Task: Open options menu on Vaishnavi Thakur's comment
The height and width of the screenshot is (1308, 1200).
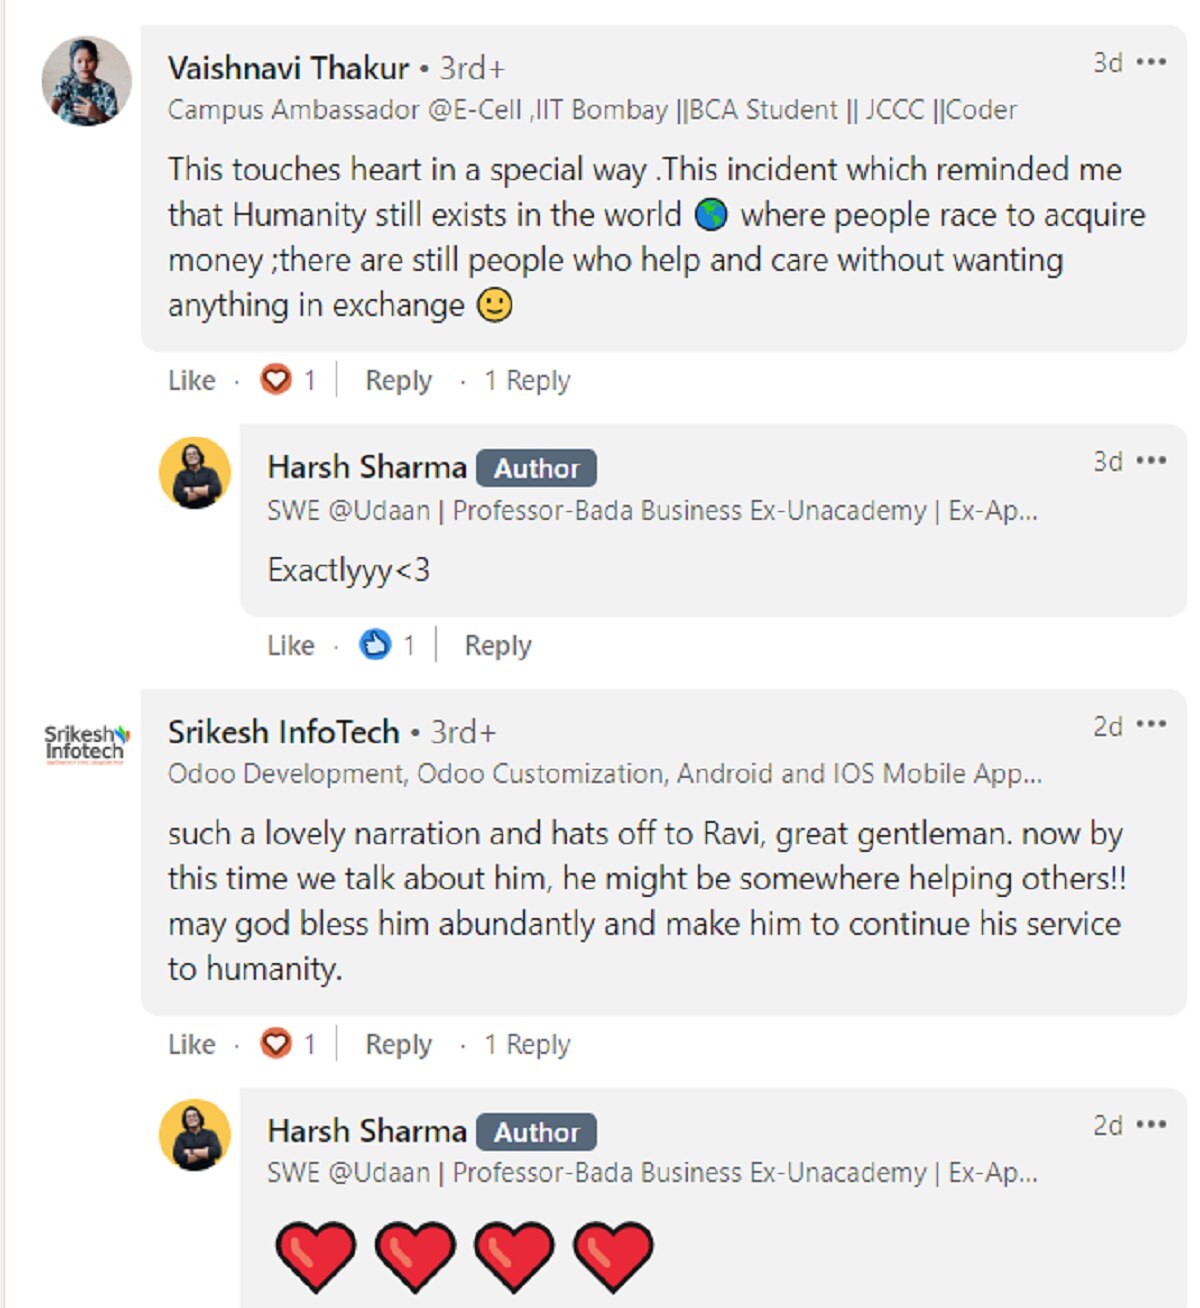Action: 1152,62
